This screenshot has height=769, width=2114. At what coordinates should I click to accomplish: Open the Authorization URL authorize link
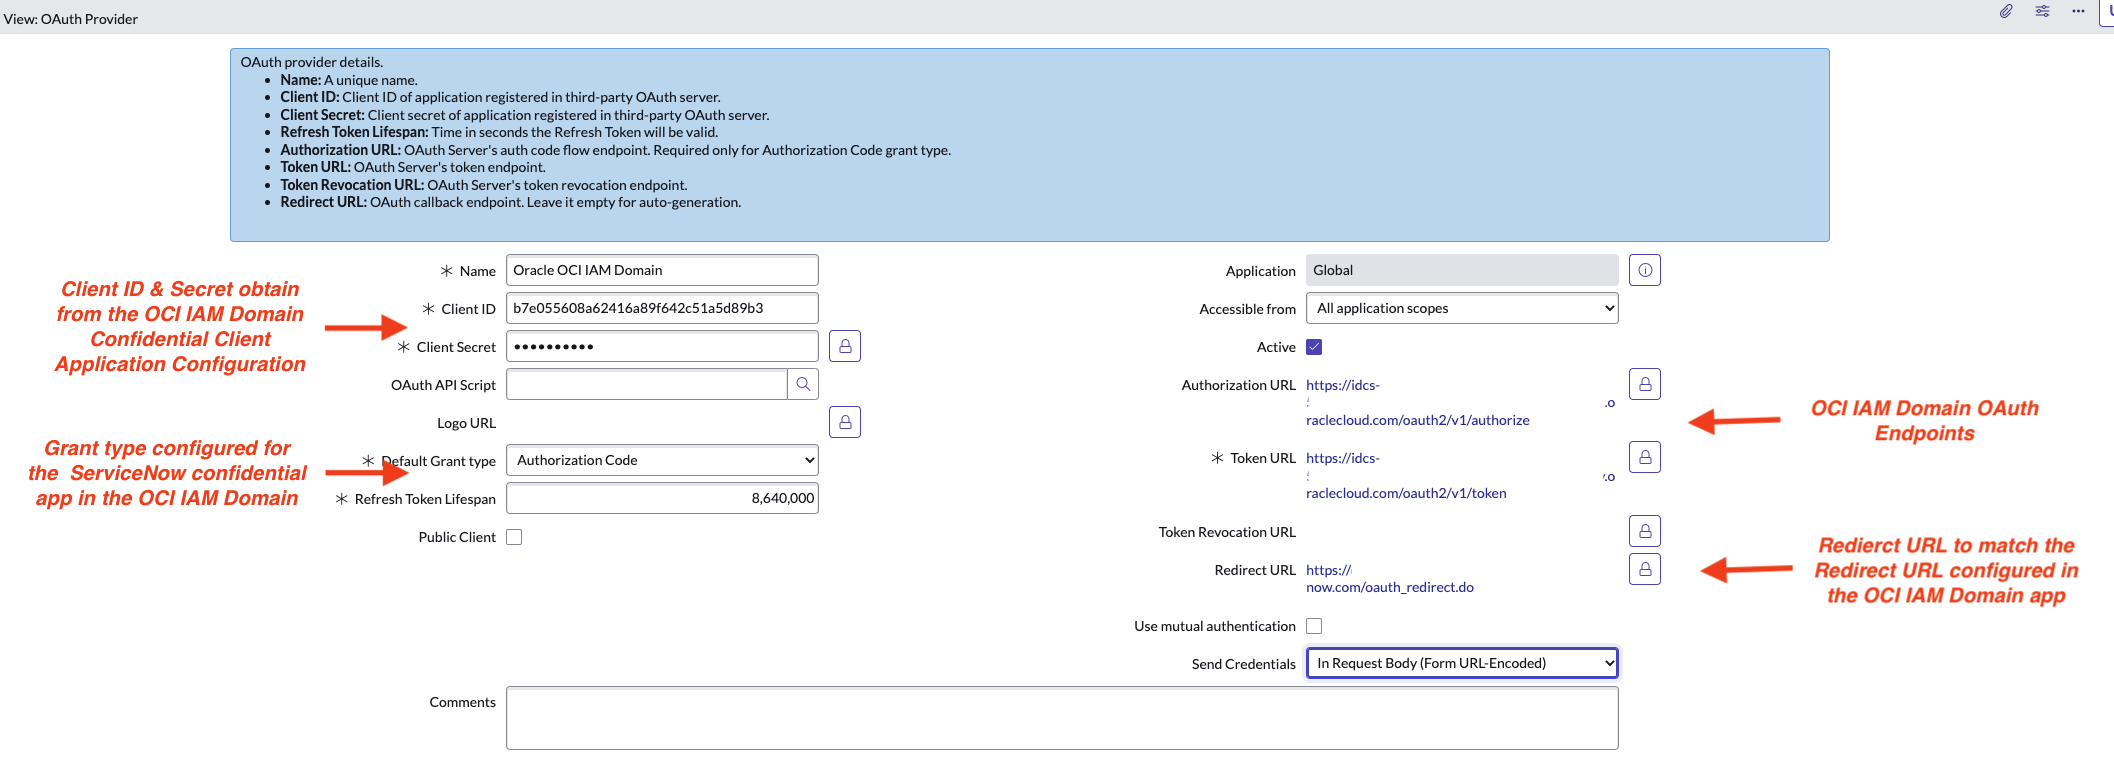1417,420
